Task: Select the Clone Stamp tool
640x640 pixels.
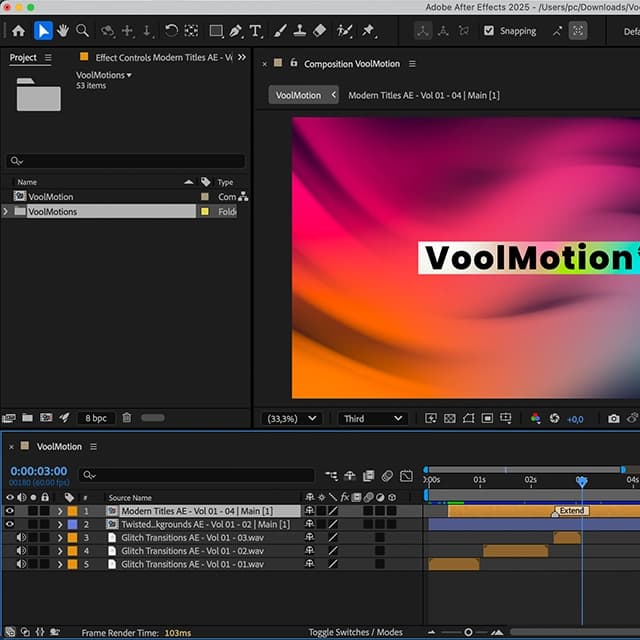Action: point(300,31)
